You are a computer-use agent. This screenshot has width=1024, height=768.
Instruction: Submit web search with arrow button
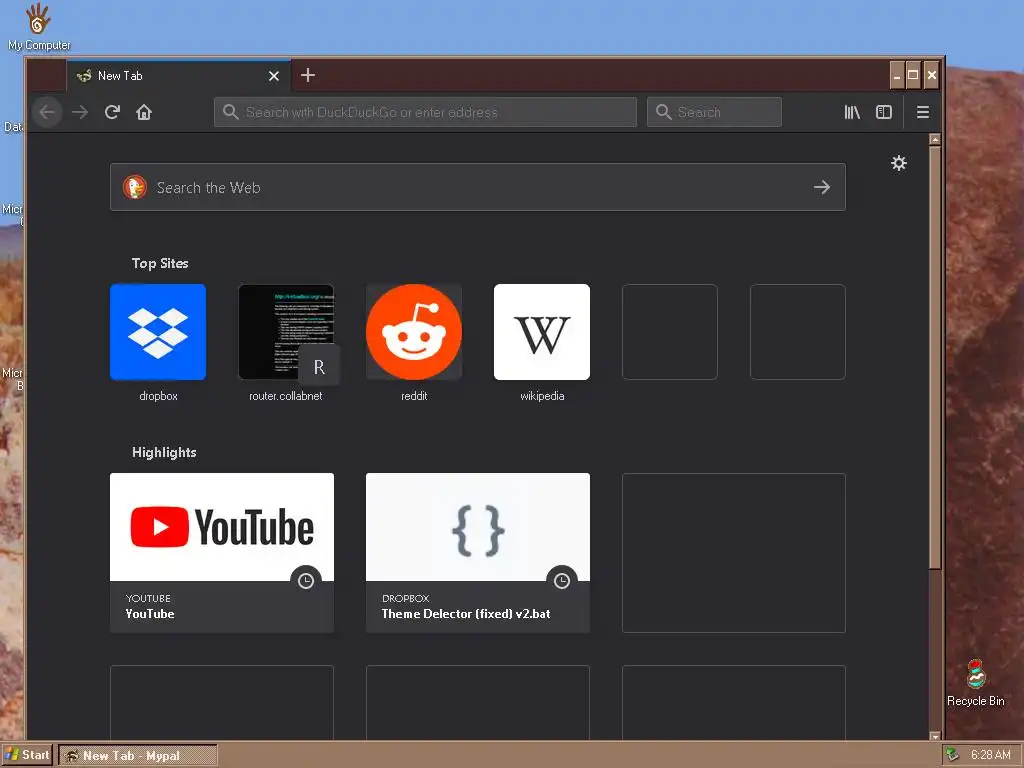822,187
